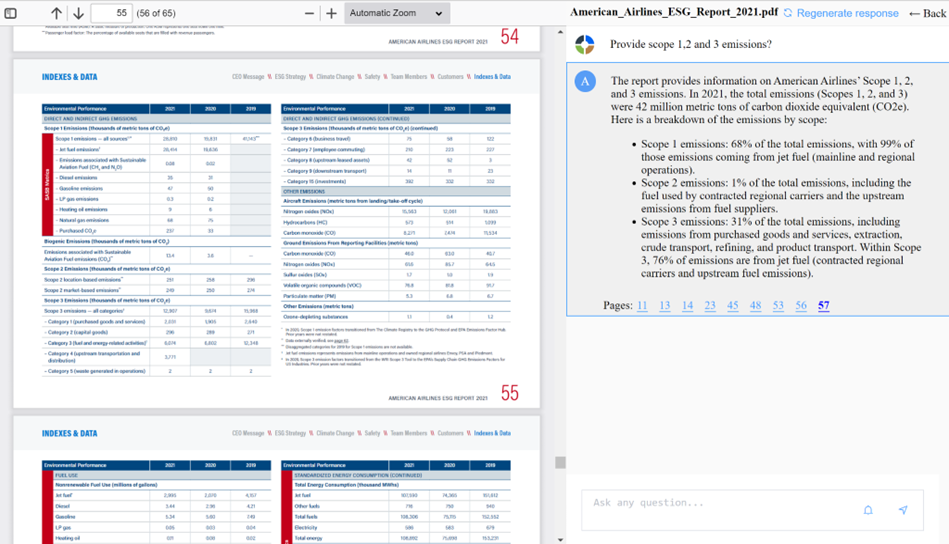Viewport: 949px width, 544px height.
Task: Click 'ESG Strategy' in page 55 header navigation
Action: (290, 77)
